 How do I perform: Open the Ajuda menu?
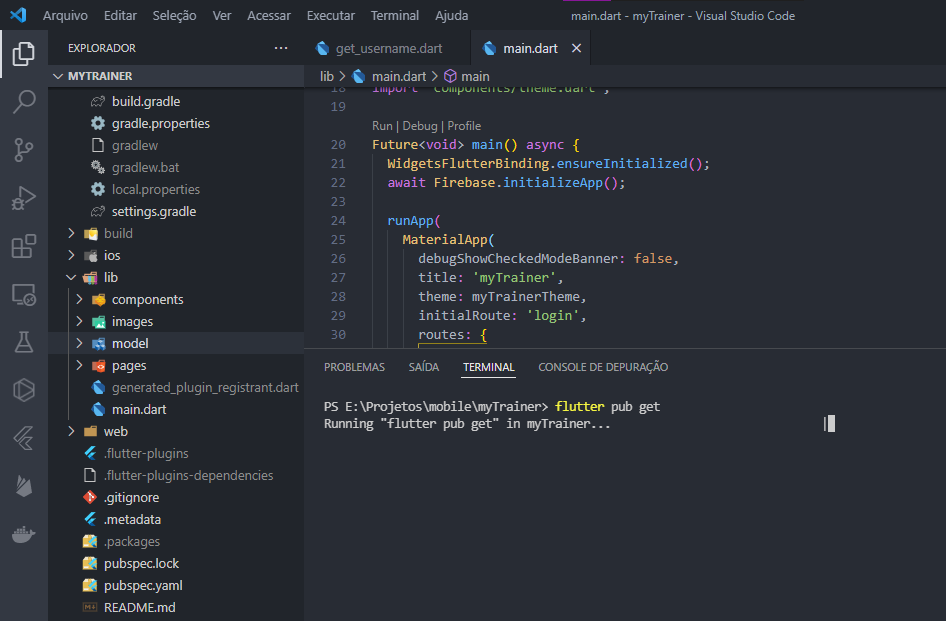[451, 16]
